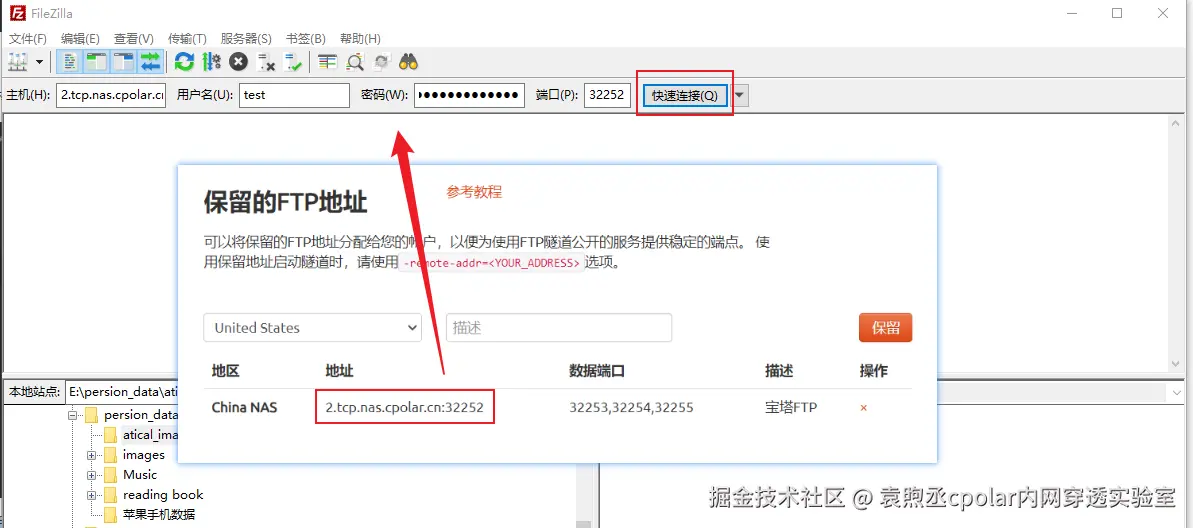Expand the images folder

91,455
